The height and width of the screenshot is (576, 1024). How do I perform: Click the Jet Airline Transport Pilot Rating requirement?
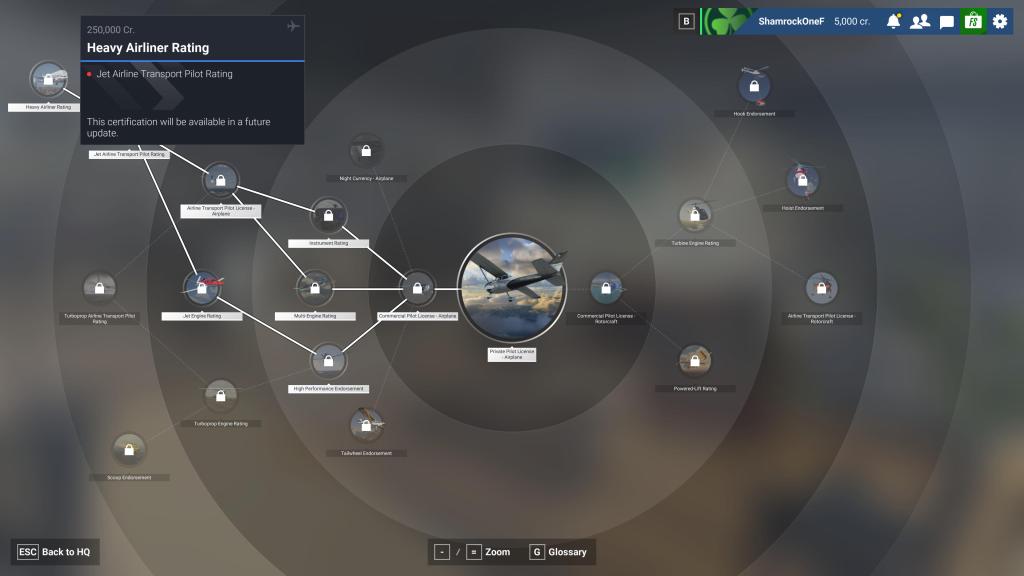click(x=164, y=74)
